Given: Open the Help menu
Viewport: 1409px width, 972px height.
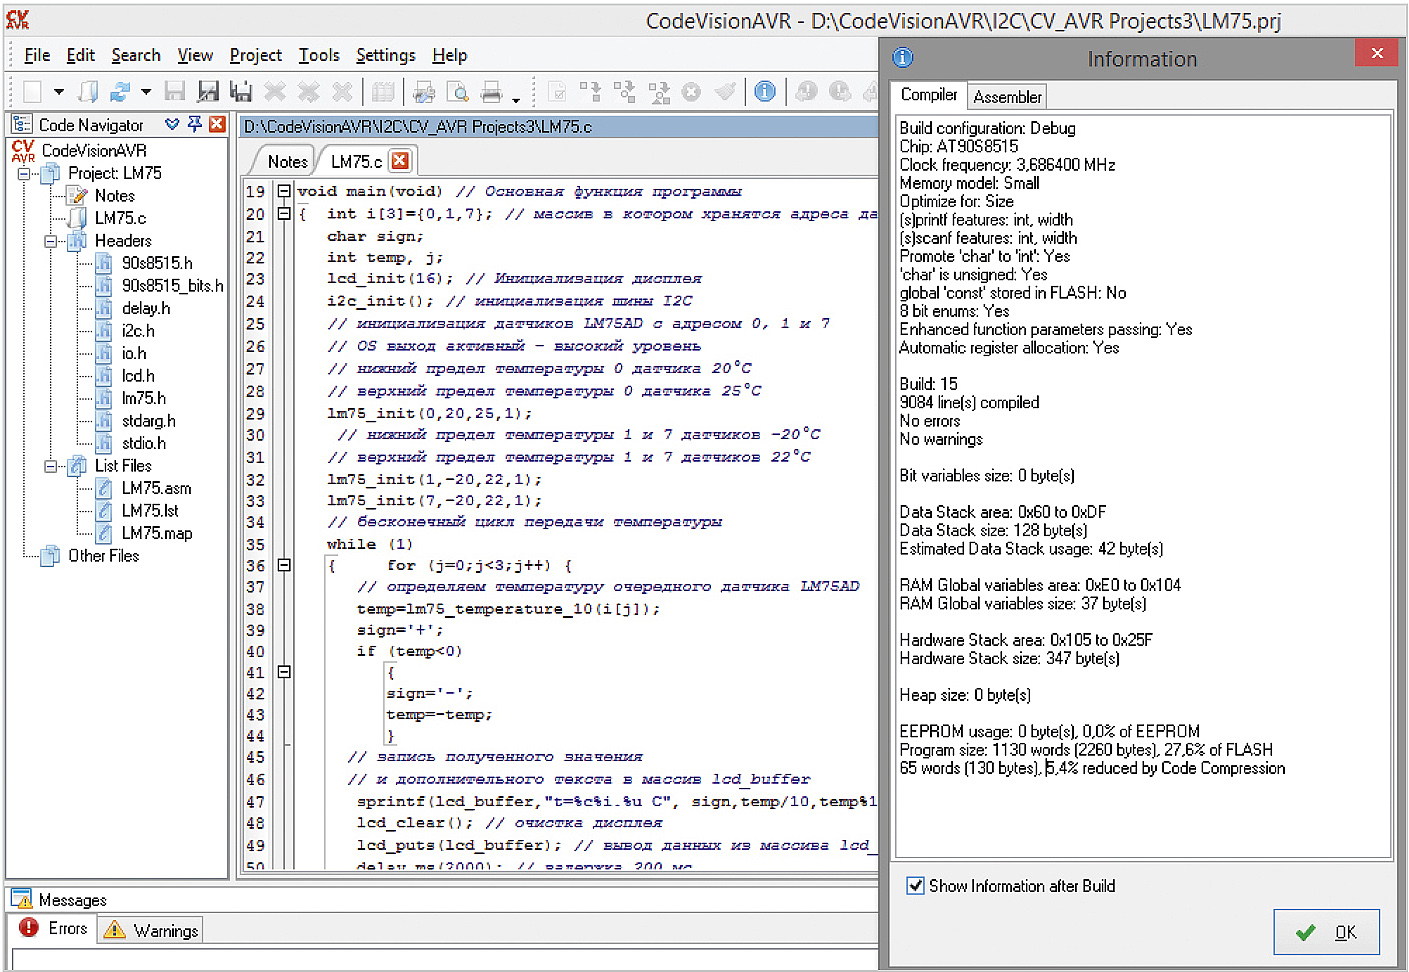Looking at the screenshot, I should click(x=449, y=55).
